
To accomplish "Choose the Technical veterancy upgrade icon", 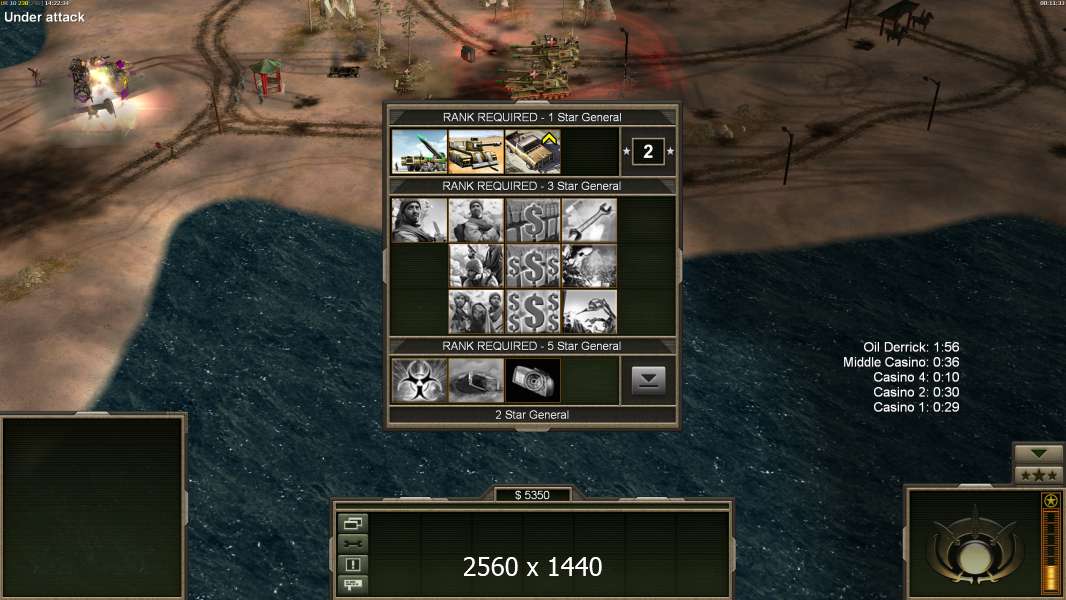I will pyautogui.click(x=533, y=152).
